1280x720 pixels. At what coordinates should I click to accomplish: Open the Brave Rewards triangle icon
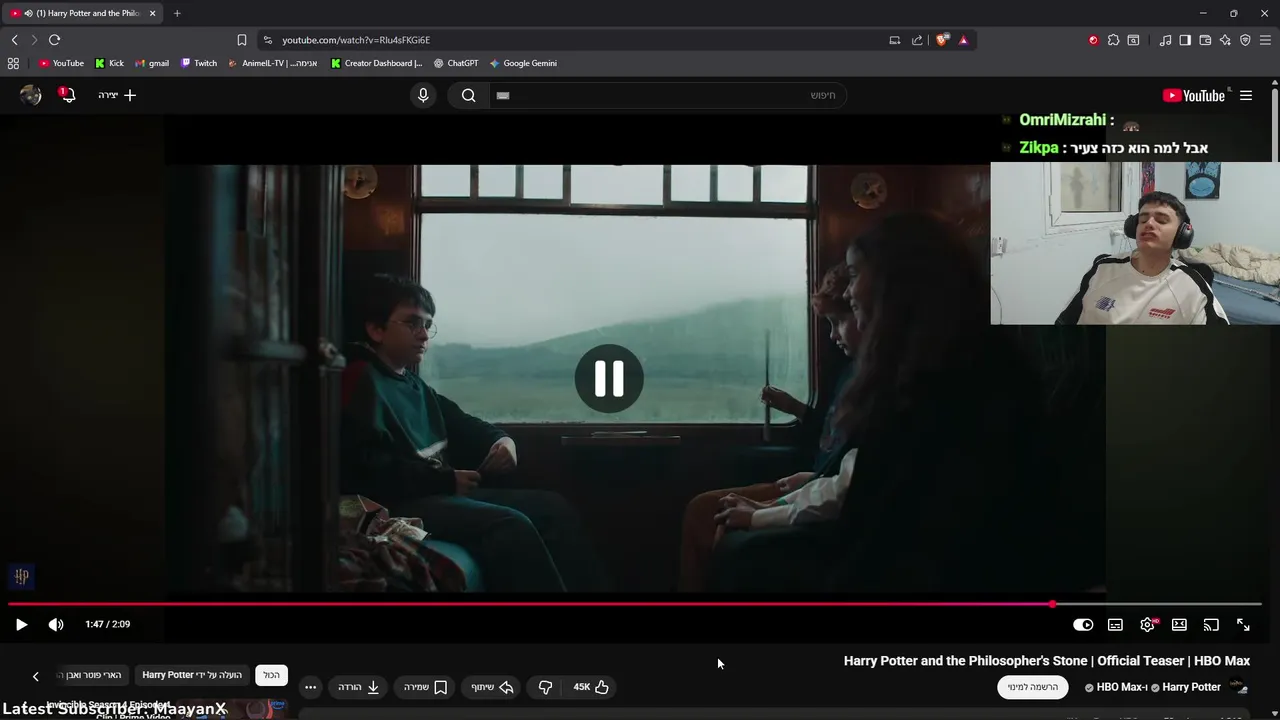(963, 40)
